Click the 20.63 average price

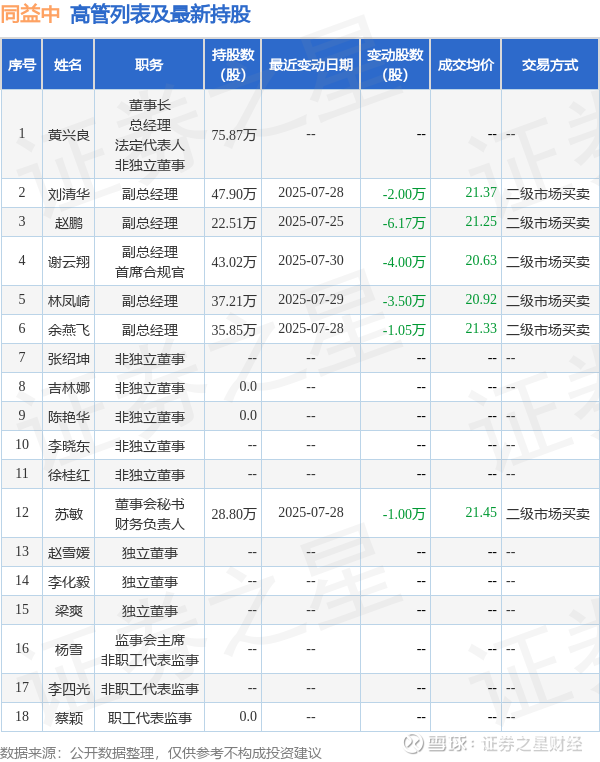[x=481, y=260]
